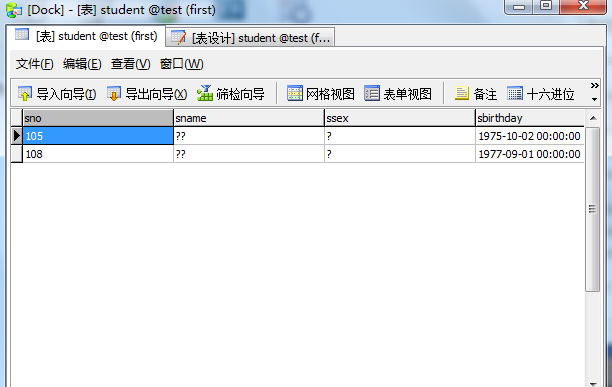
Task: Switch to [表] student @test tab
Action: (x=87, y=36)
